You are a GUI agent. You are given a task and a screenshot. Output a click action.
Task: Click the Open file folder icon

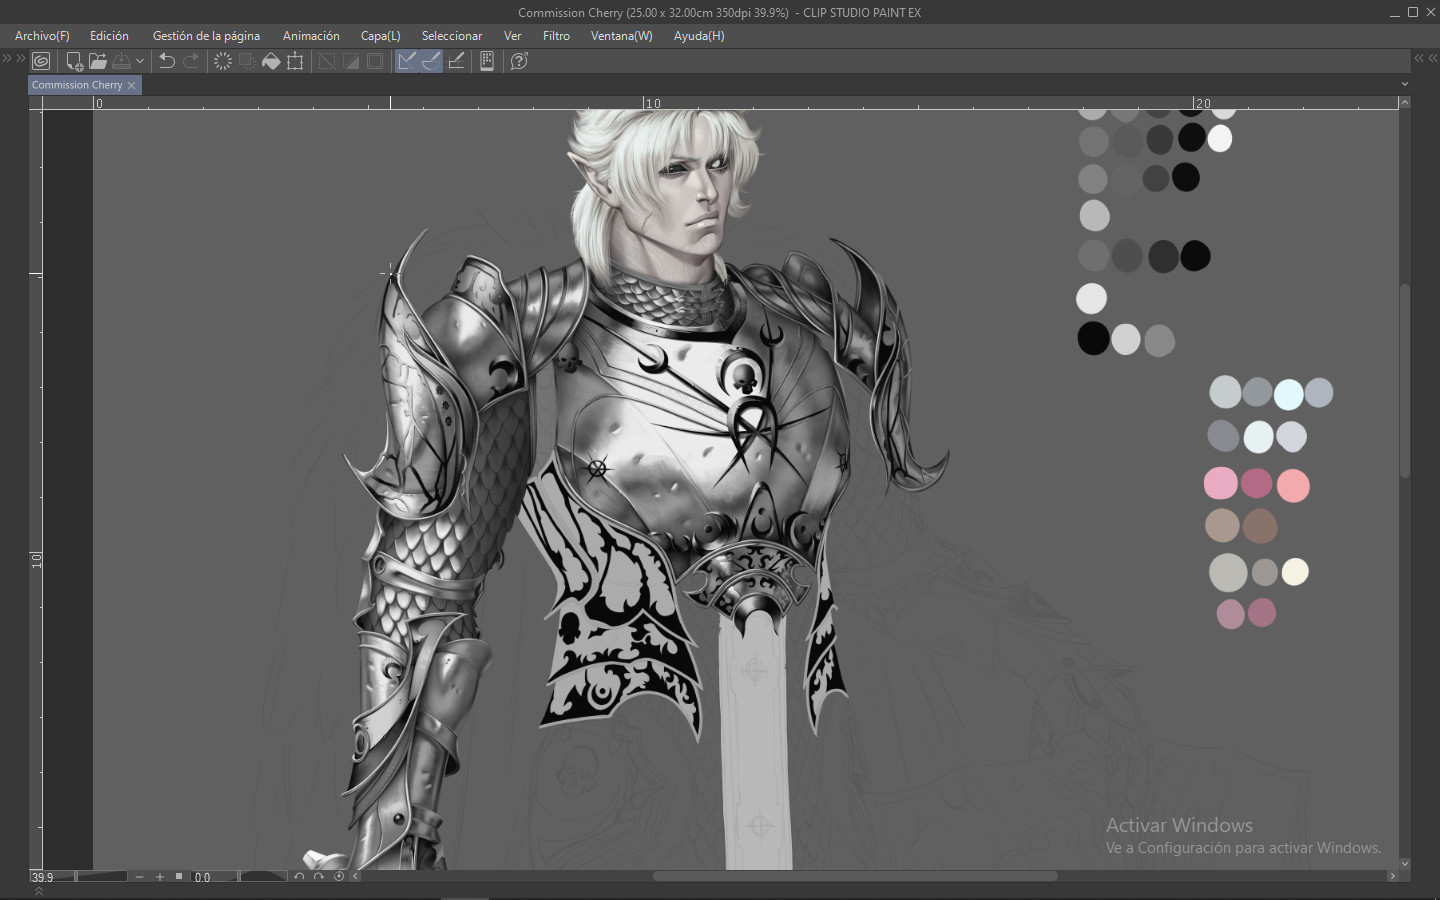click(x=98, y=61)
